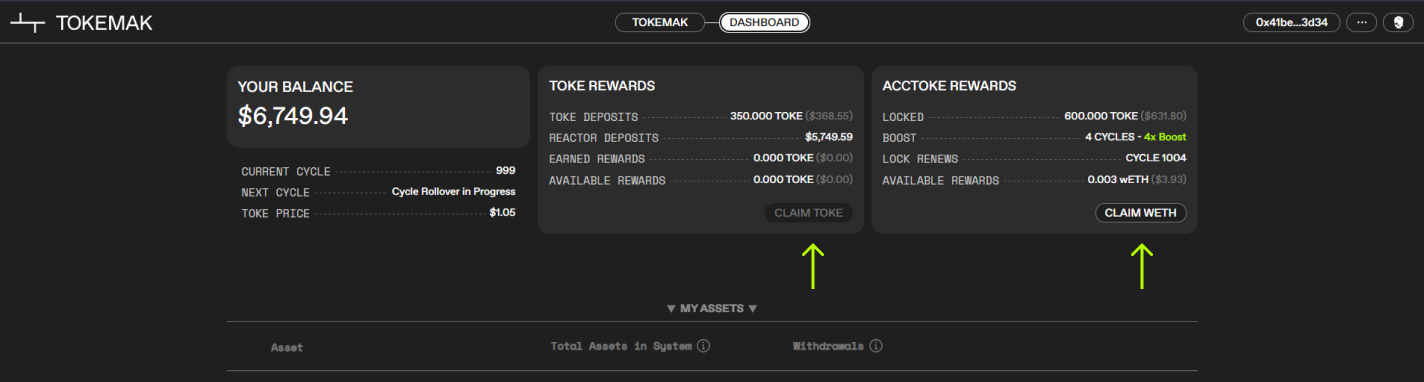
Task: Click info icon next to Withdrawals
Action: (x=875, y=346)
